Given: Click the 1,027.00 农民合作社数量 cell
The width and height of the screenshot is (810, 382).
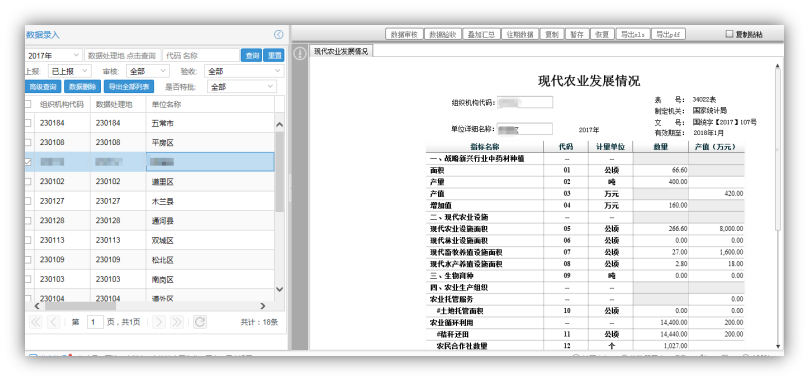Looking at the screenshot, I should [x=661, y=346].
